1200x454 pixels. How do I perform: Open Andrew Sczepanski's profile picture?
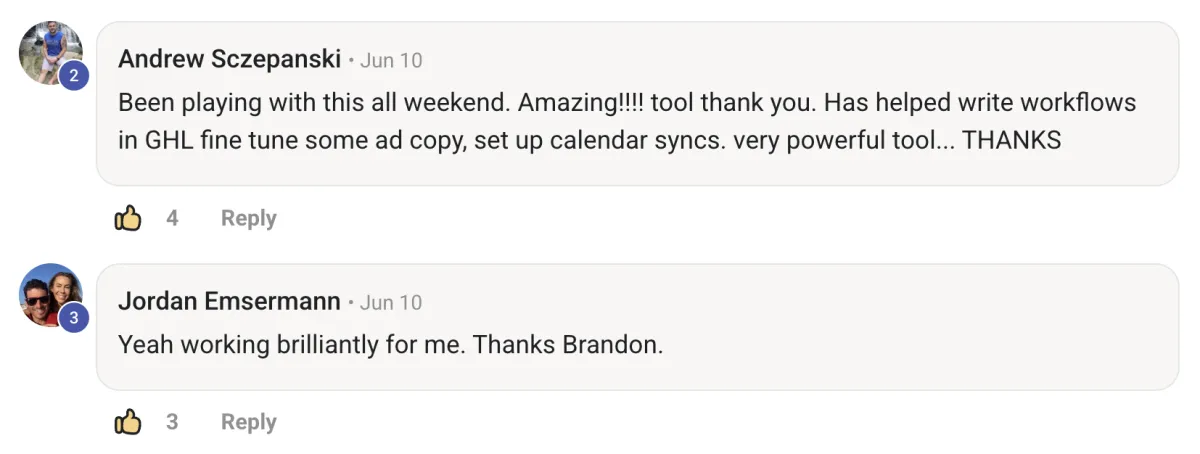[x=47, y=50]
